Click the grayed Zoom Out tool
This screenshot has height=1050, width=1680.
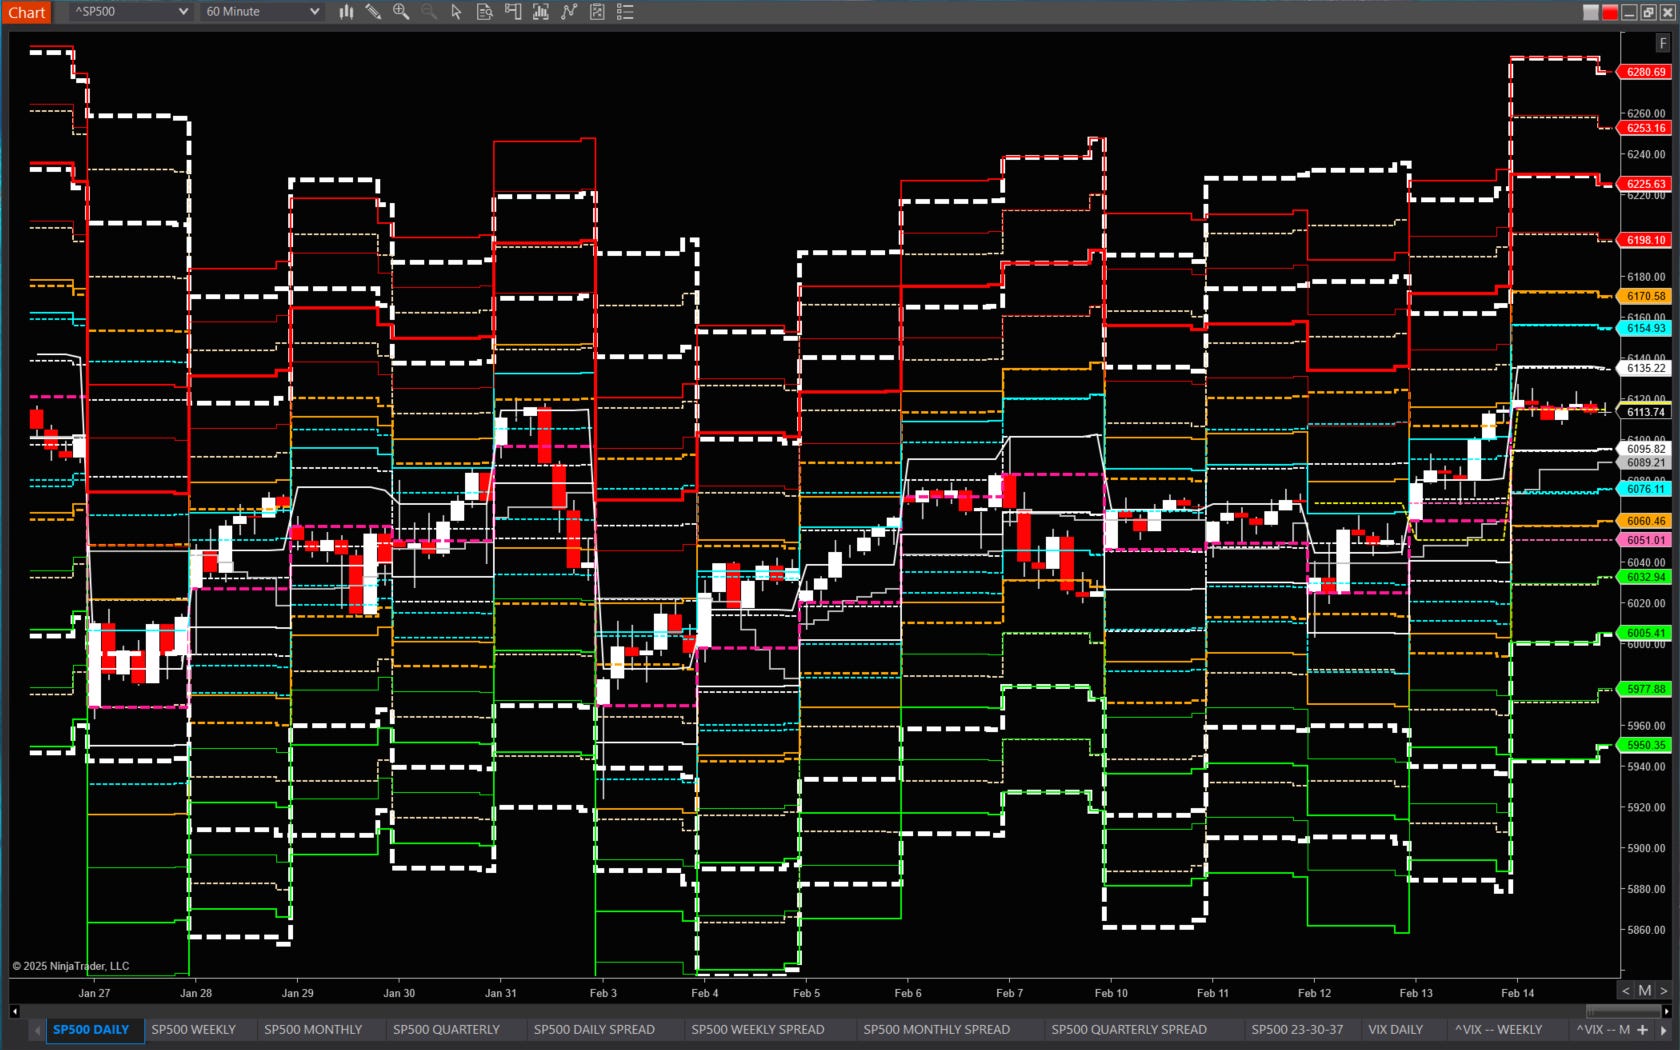coord(428,12)
